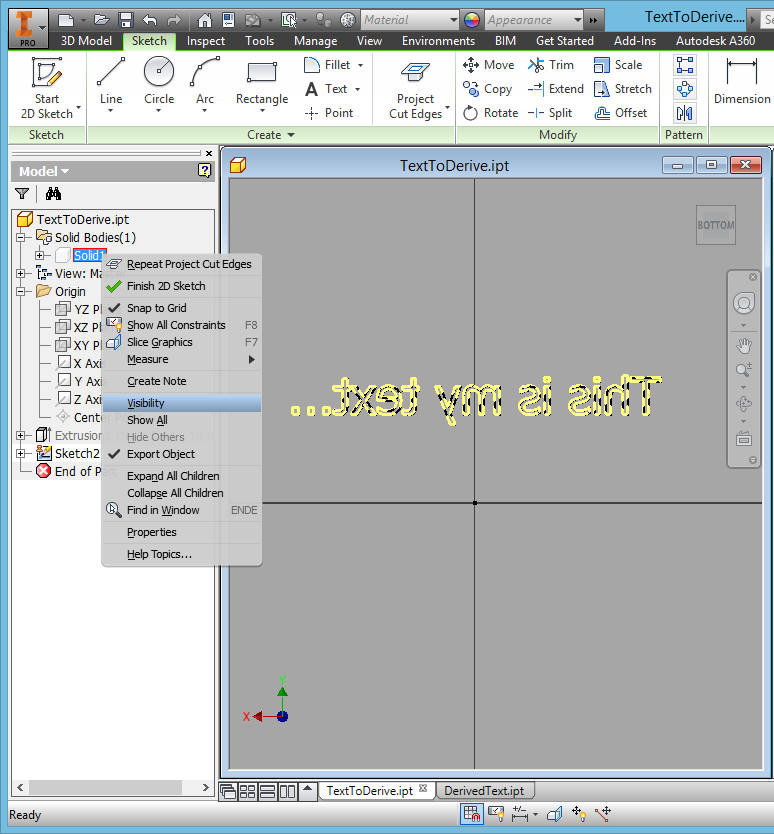Close the Model browser panel
This screenshot has height=834, width=774.
[209, 153]
